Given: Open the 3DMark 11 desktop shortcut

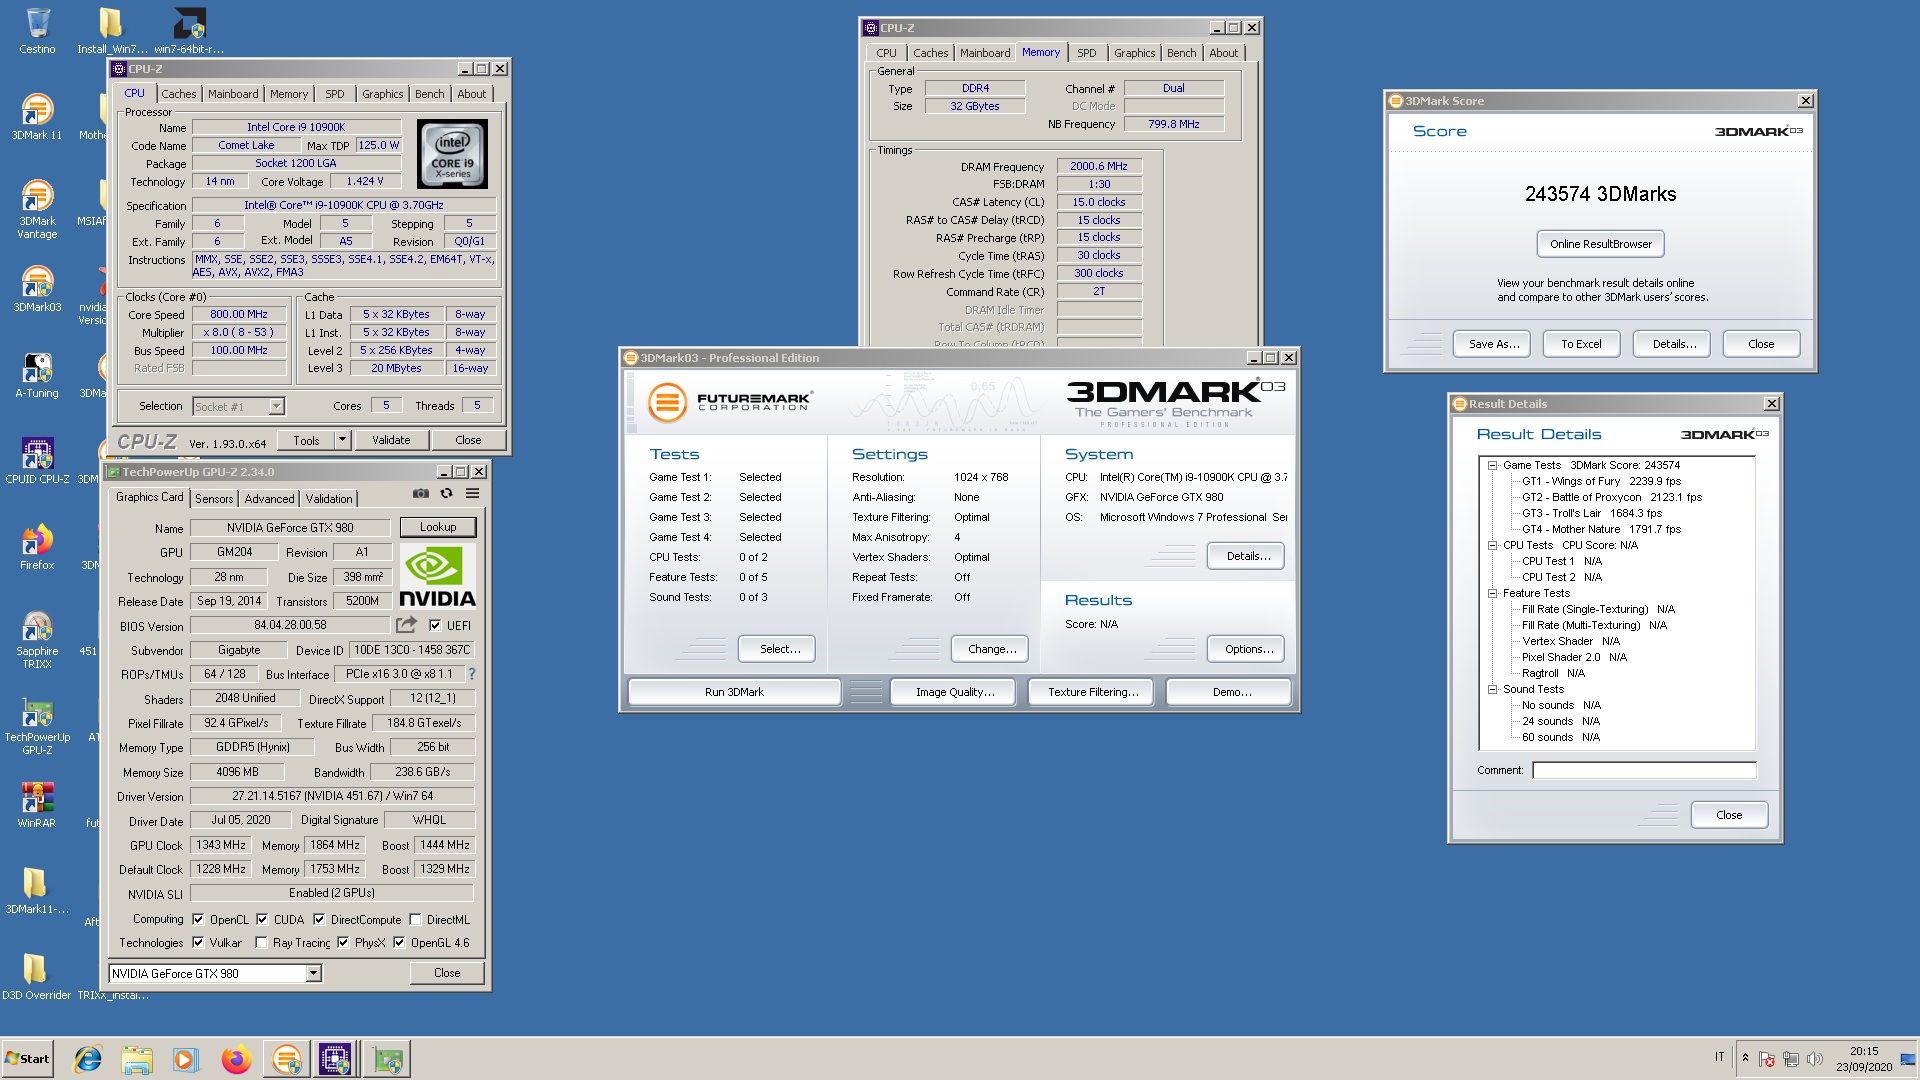Looking at the screenshot, I should [x=37, y=117].
